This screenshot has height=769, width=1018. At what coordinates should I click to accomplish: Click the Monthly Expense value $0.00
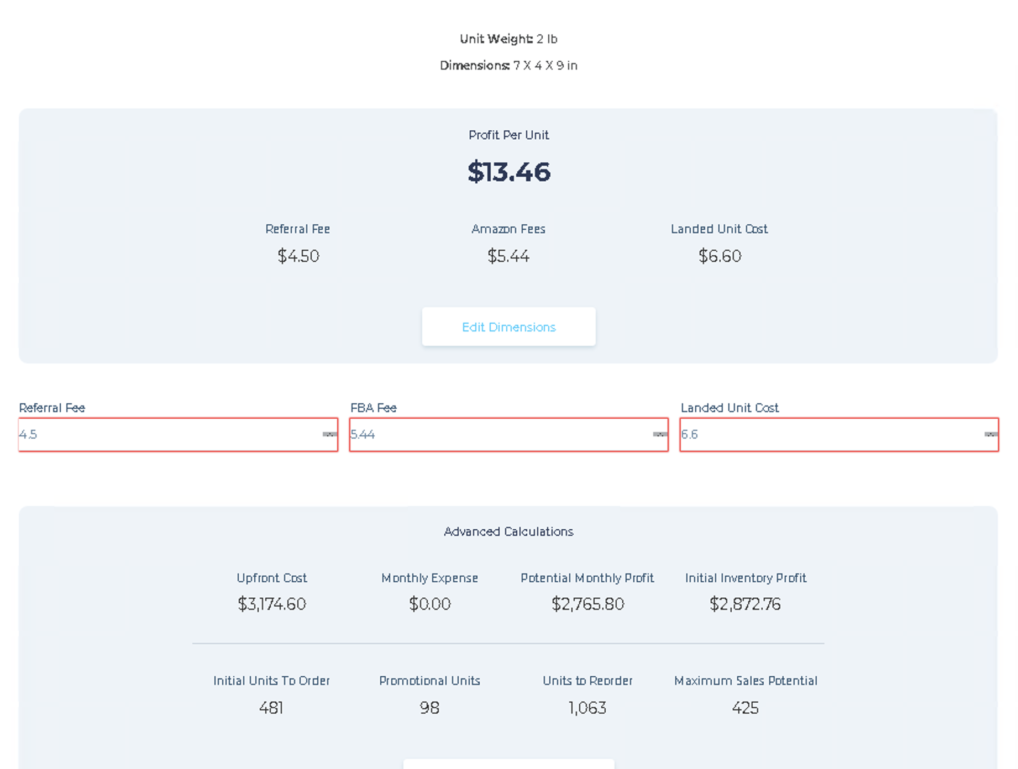pos(429,604)
